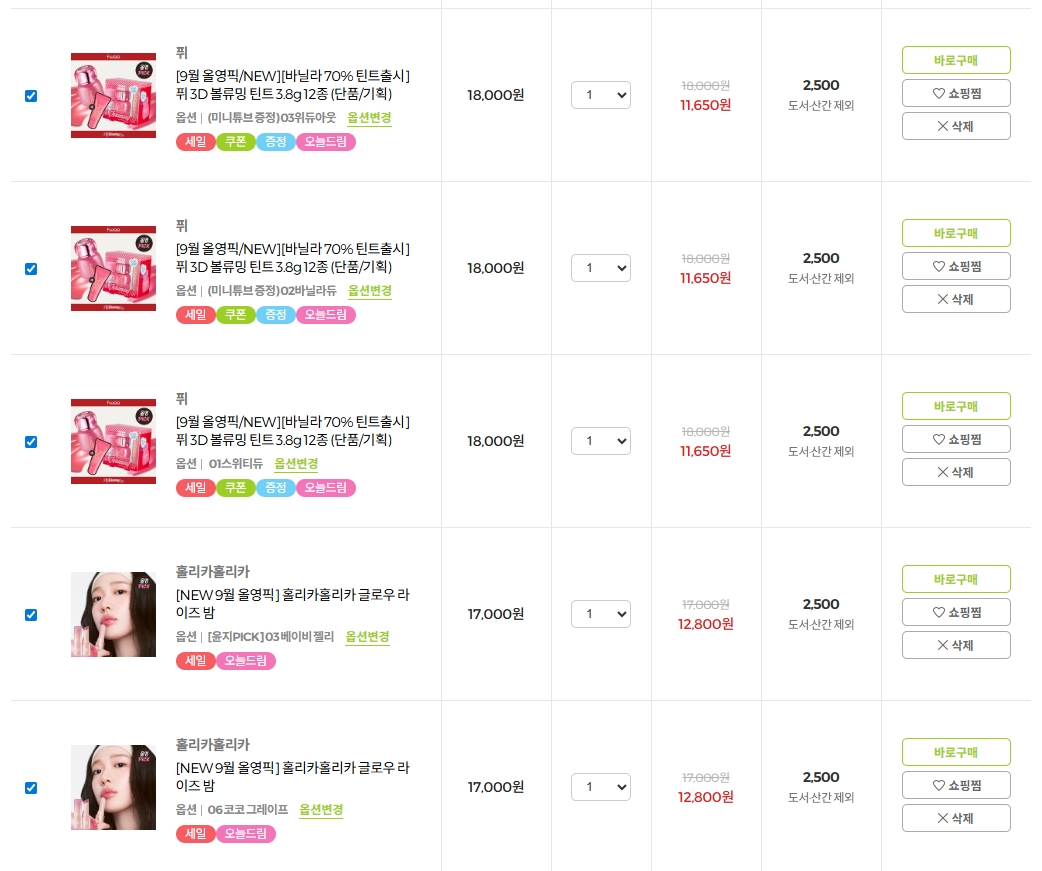Wishlist the 03베이비젤리 glow balm
1042x871 pixels.
click(956, 612)
